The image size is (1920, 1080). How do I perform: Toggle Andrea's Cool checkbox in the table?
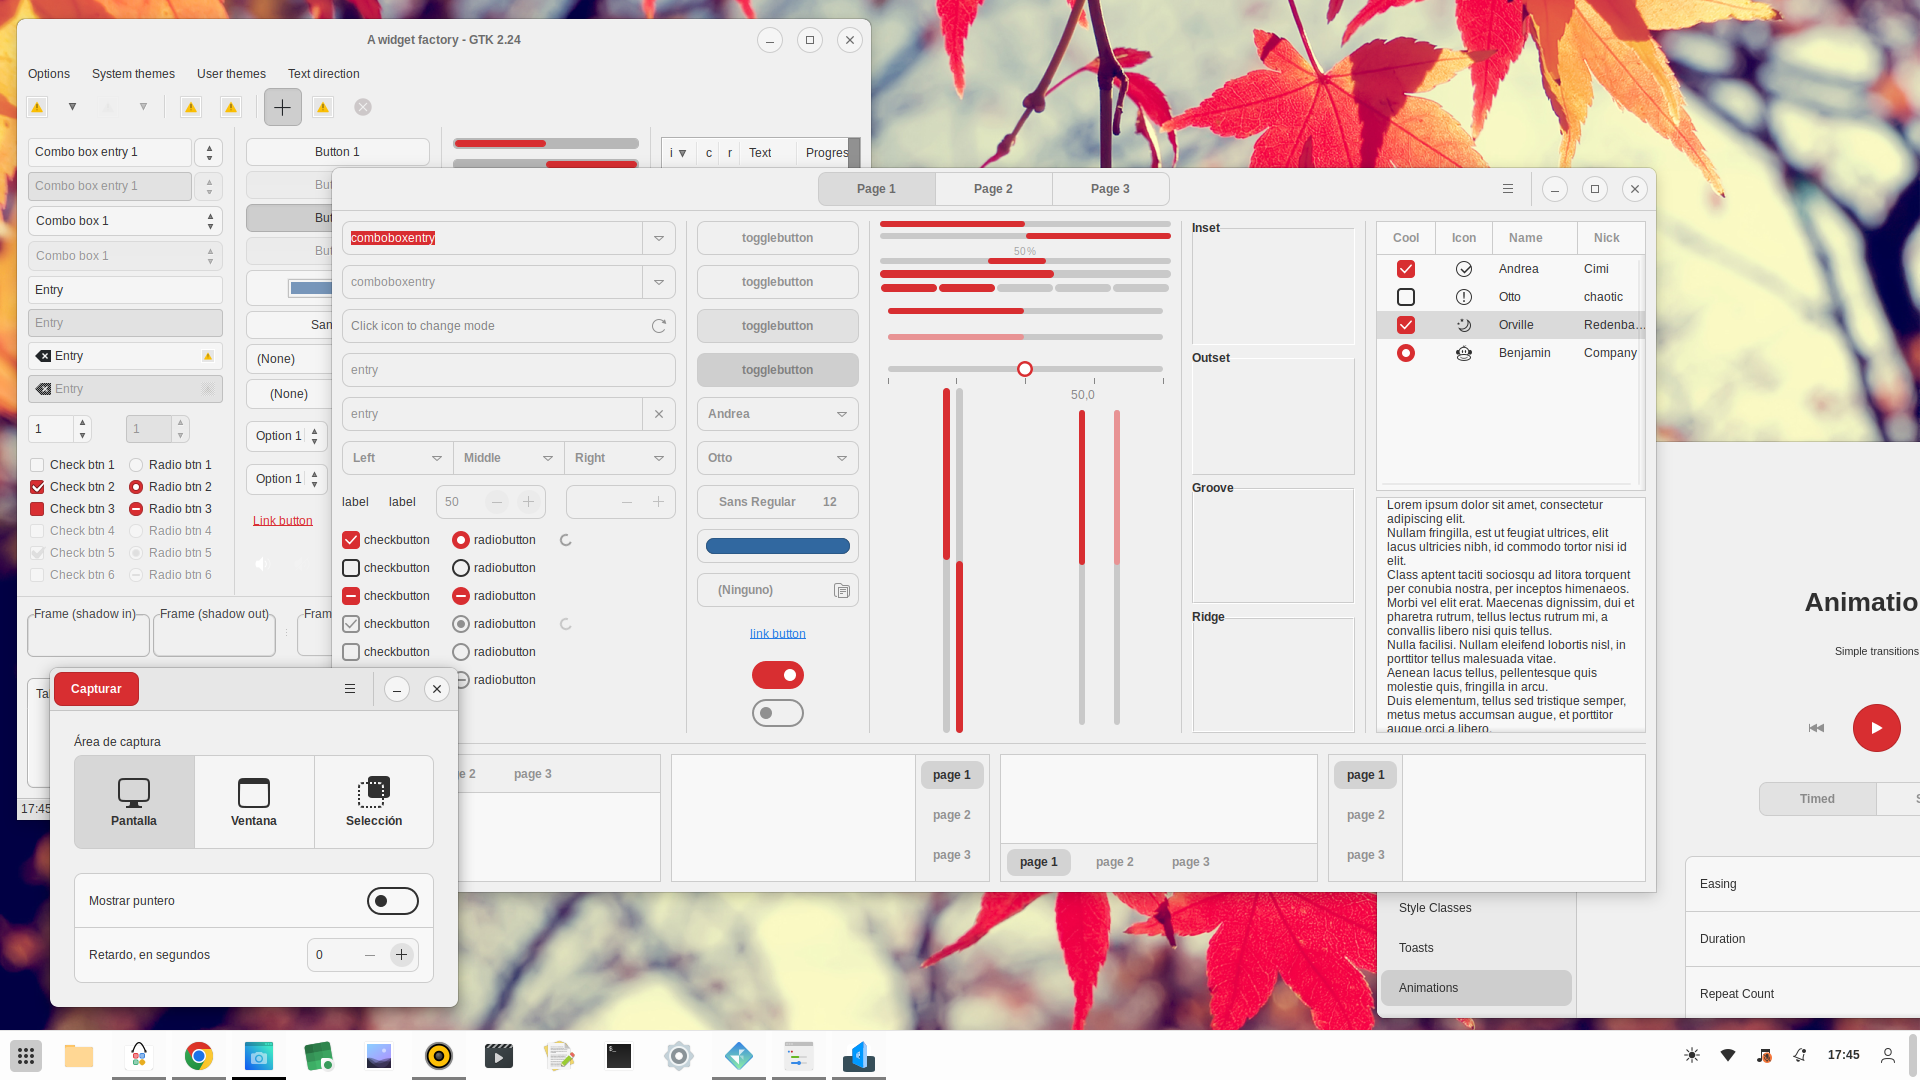coord(1406,269)
